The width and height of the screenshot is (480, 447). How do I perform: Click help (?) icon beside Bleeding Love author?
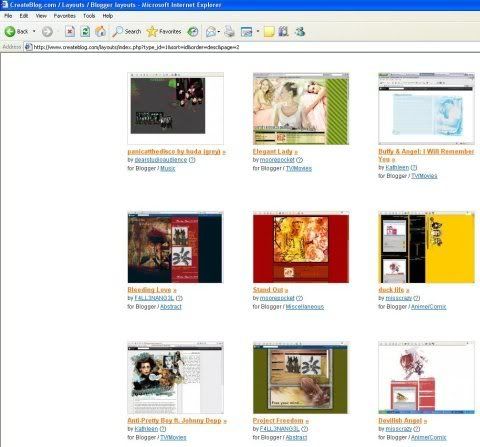click(179, 298)
